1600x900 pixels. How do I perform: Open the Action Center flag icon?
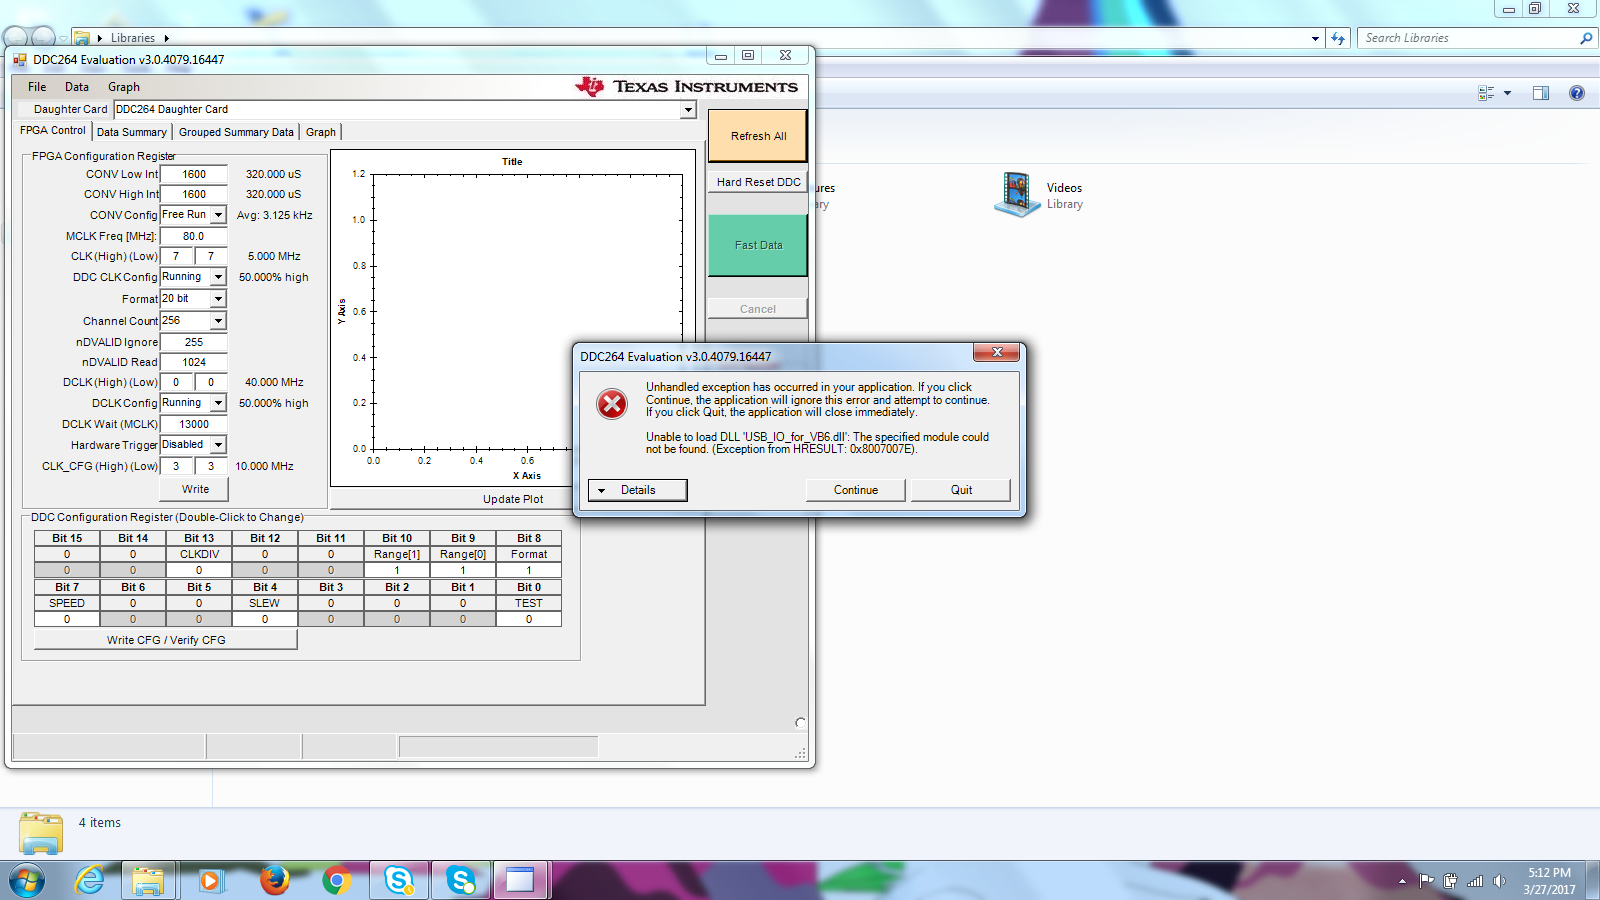[x=1426, y=881]
